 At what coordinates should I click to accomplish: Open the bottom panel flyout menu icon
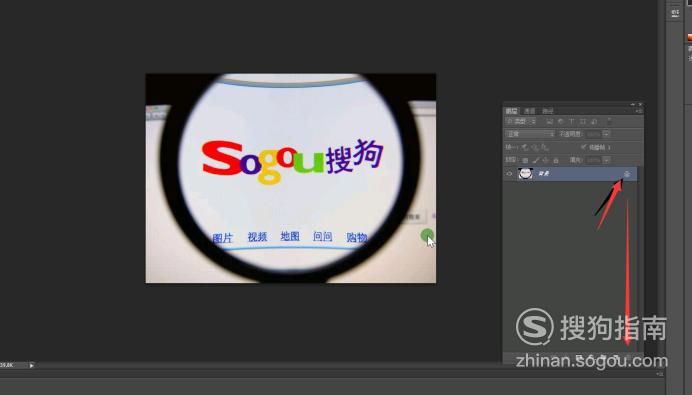(660, 374)
